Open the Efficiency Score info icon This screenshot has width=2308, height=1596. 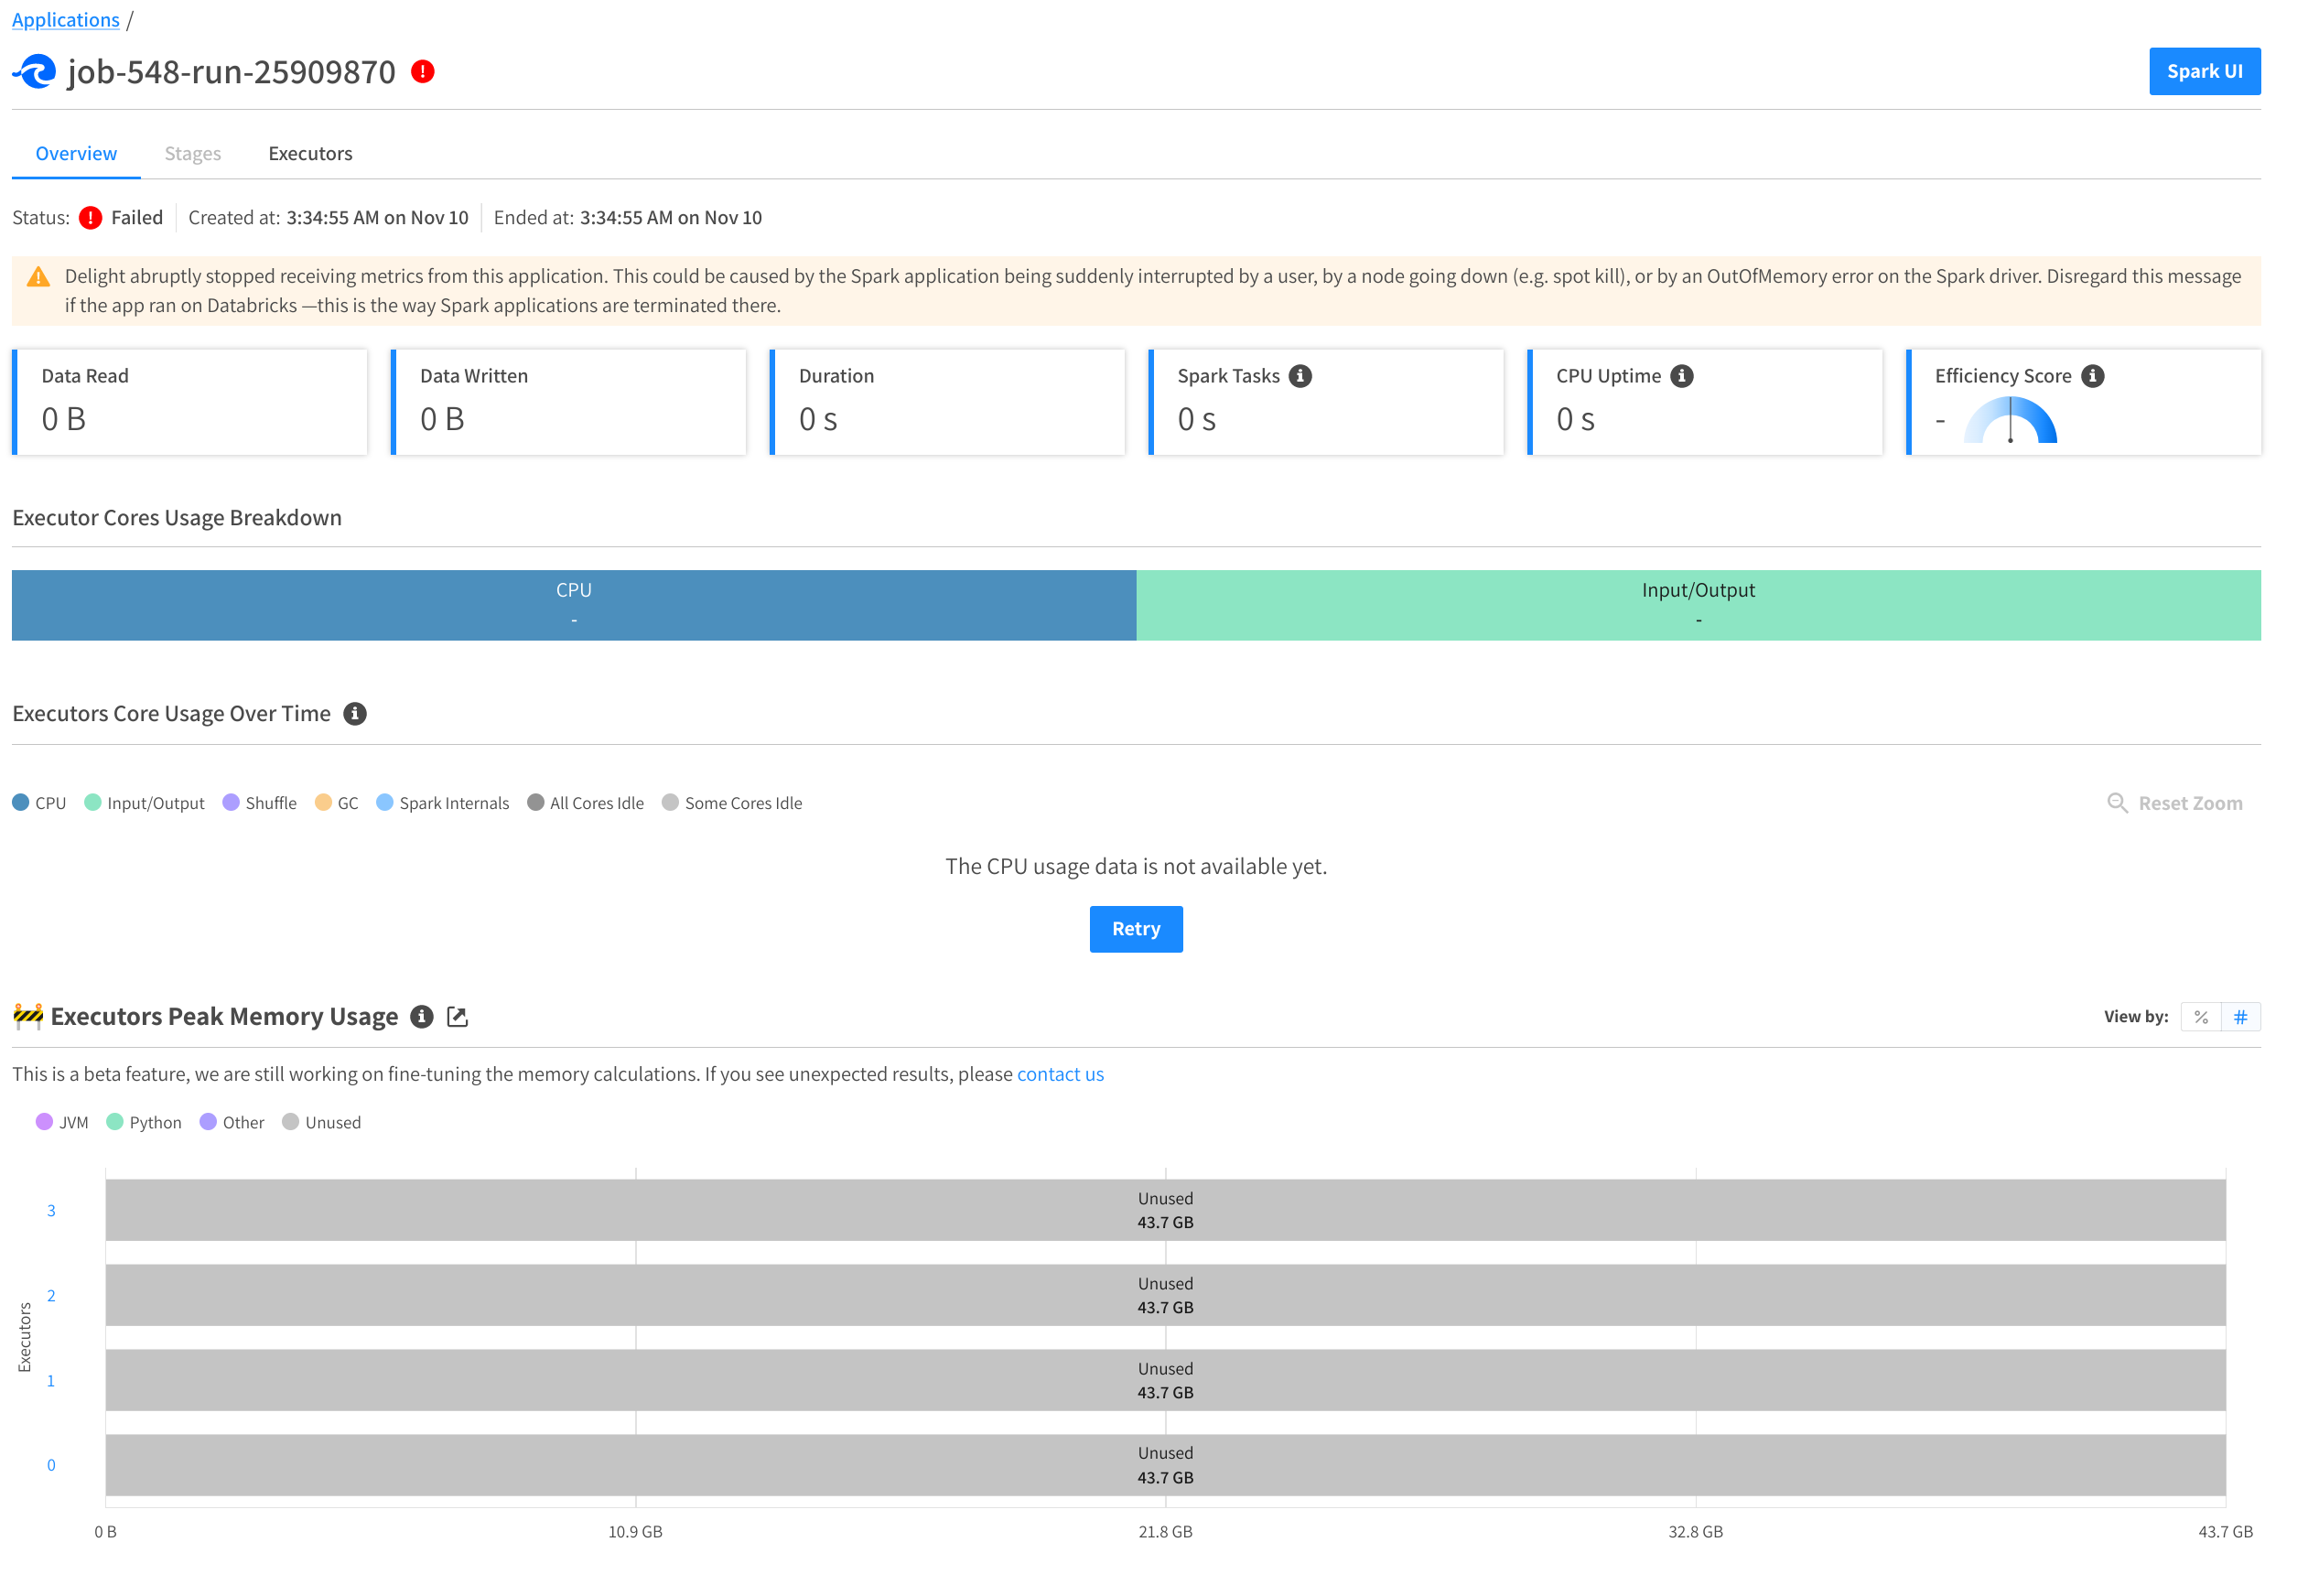point(2093,375)
